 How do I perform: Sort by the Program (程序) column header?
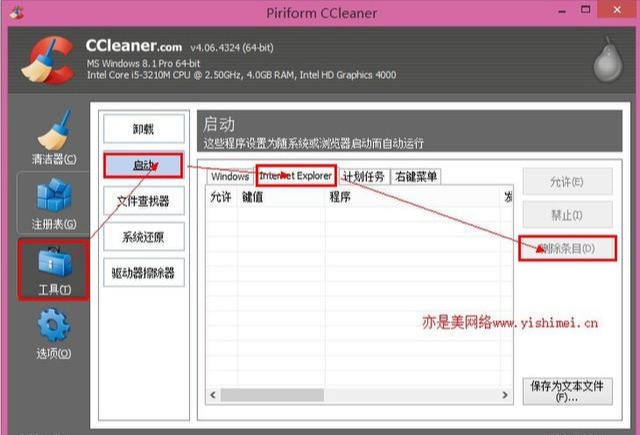tap(412, 197)
